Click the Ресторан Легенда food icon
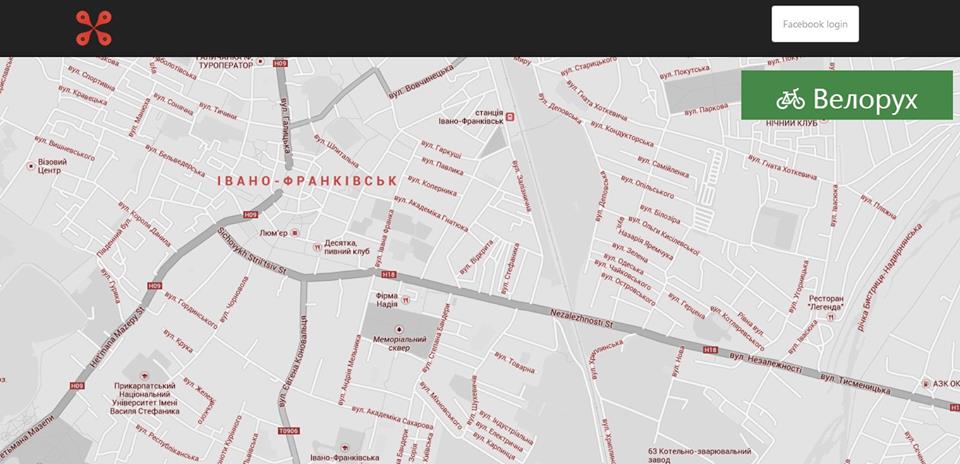960x464 pixels. click(x=830, y=316)
